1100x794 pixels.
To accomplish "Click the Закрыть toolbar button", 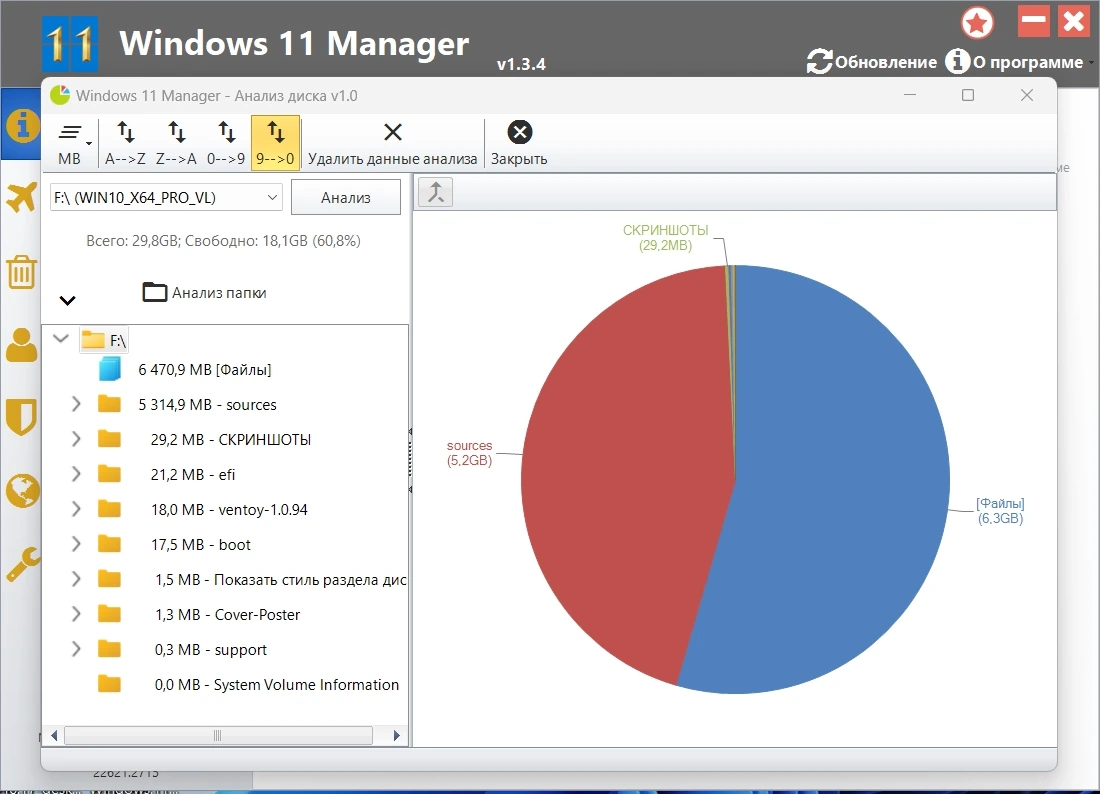I will (519, 143).
